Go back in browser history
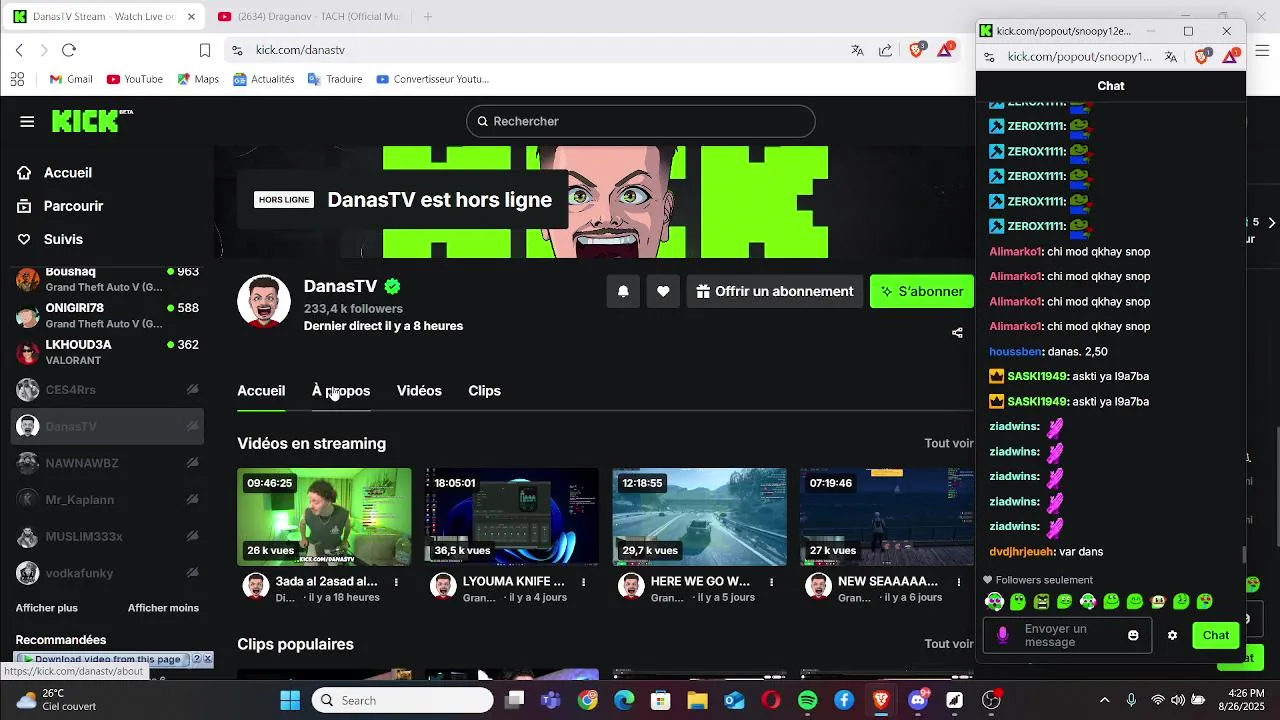Screen dimensions: 1280x720 coord(19,50)
